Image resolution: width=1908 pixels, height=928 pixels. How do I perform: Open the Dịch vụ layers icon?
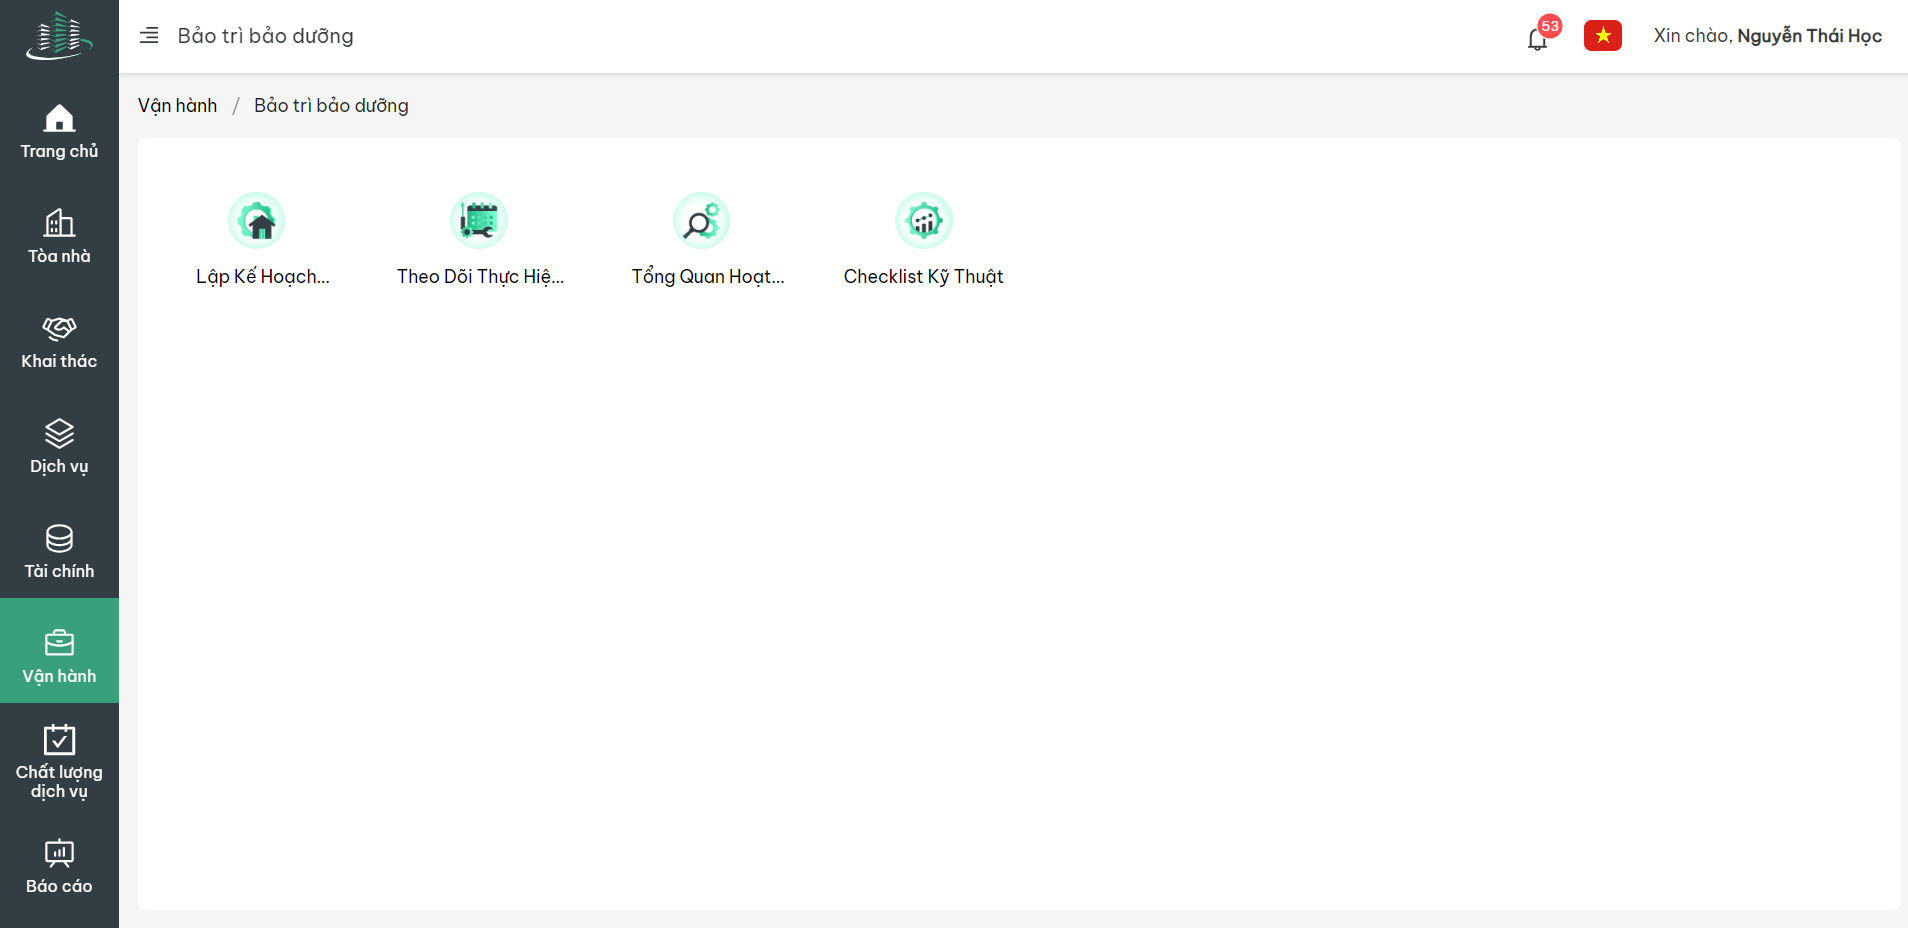59,433
